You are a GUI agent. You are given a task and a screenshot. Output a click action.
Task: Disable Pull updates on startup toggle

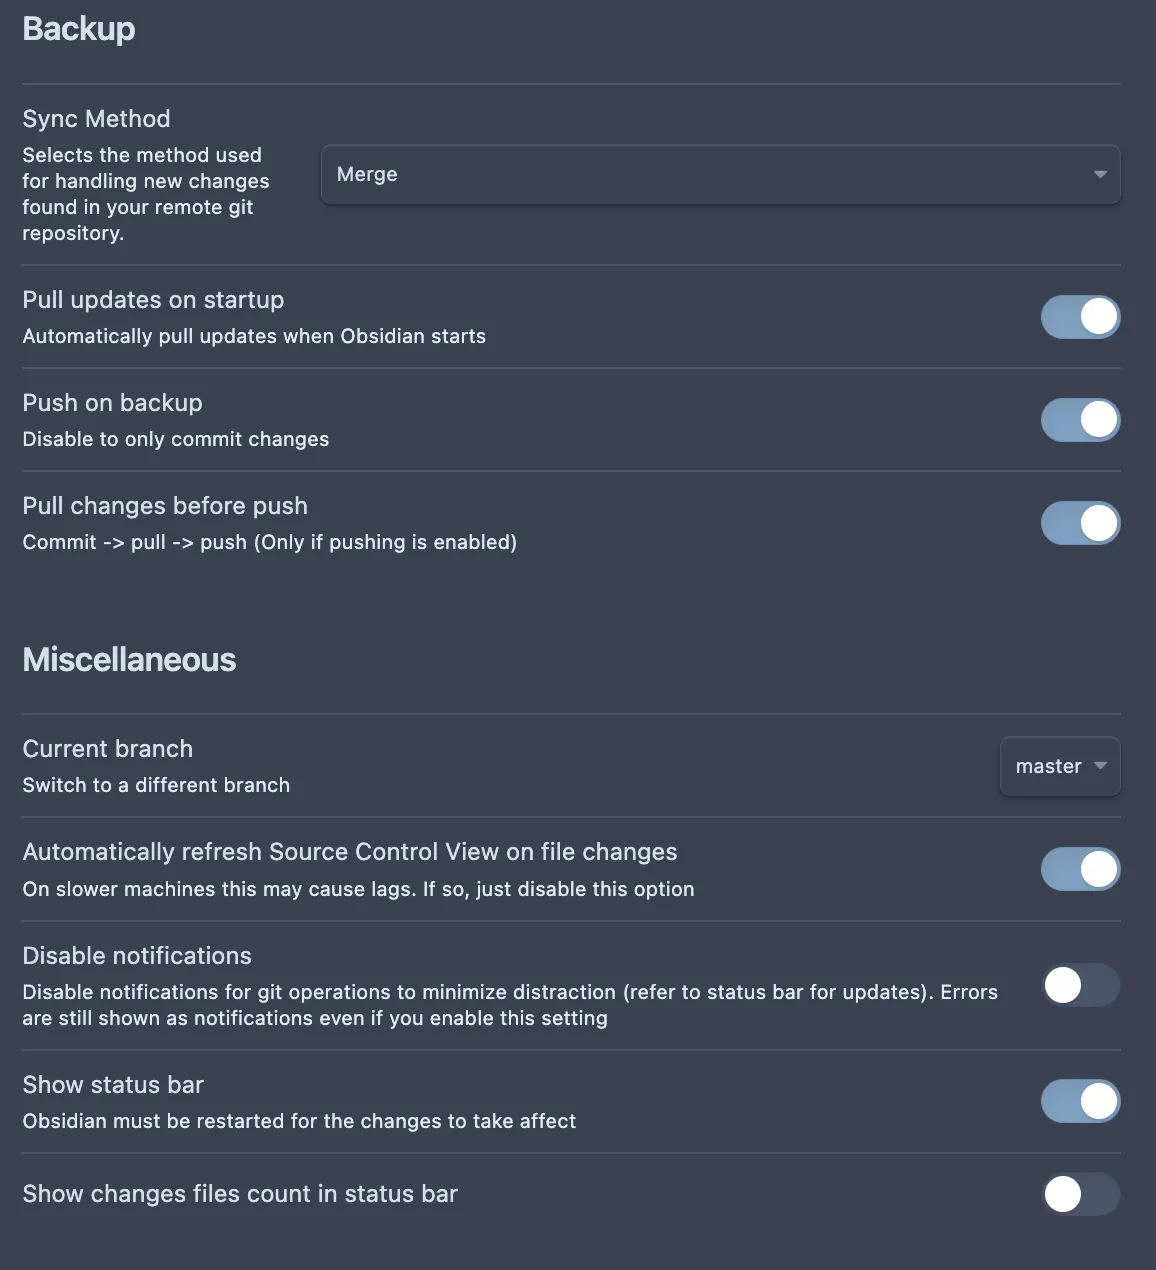coord(1080,317)
